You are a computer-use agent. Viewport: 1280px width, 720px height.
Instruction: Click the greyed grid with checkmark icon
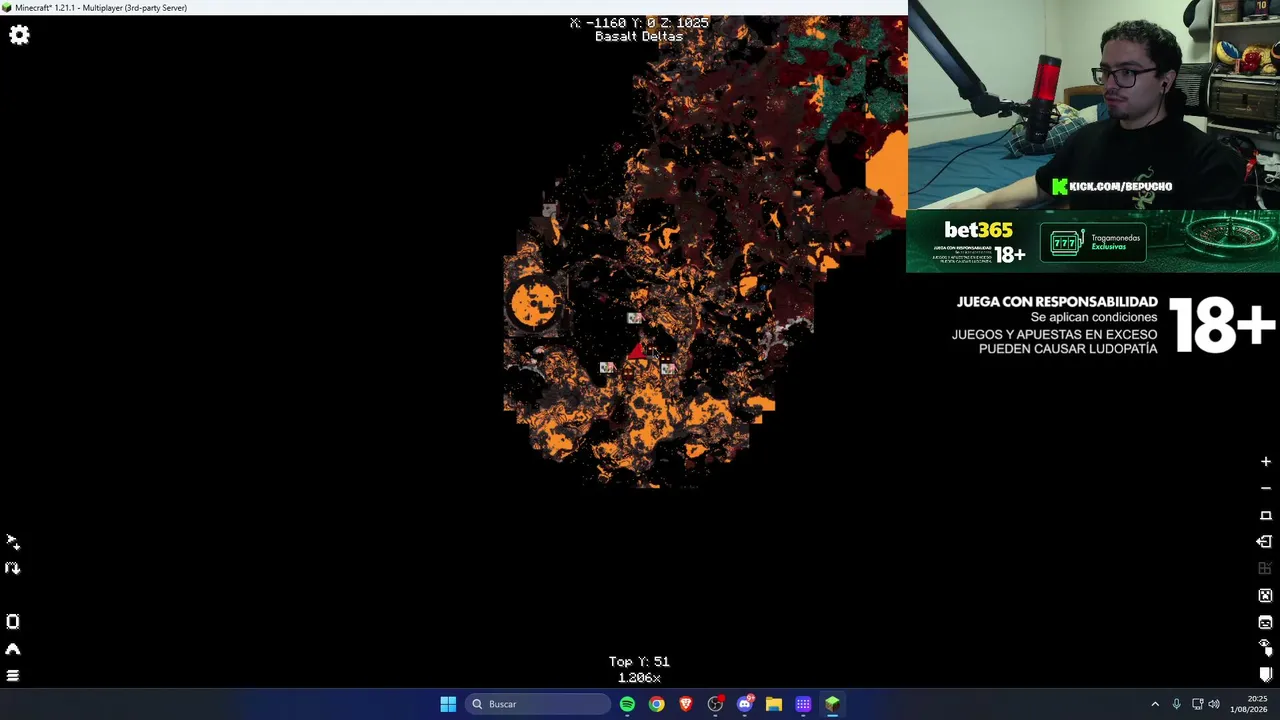pyautogui.click(x=1265, y=569)
